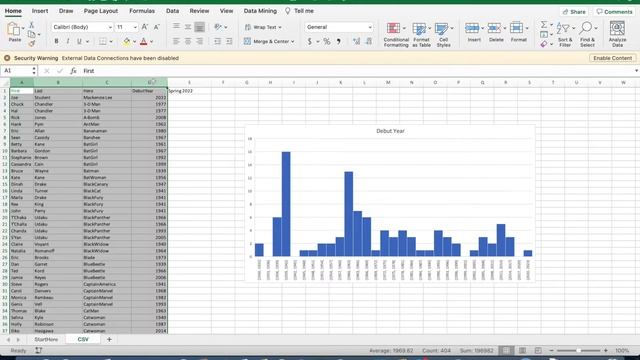The image size is (640, 360).
Task: Apply accounting dollar number format
Action: 309,41
